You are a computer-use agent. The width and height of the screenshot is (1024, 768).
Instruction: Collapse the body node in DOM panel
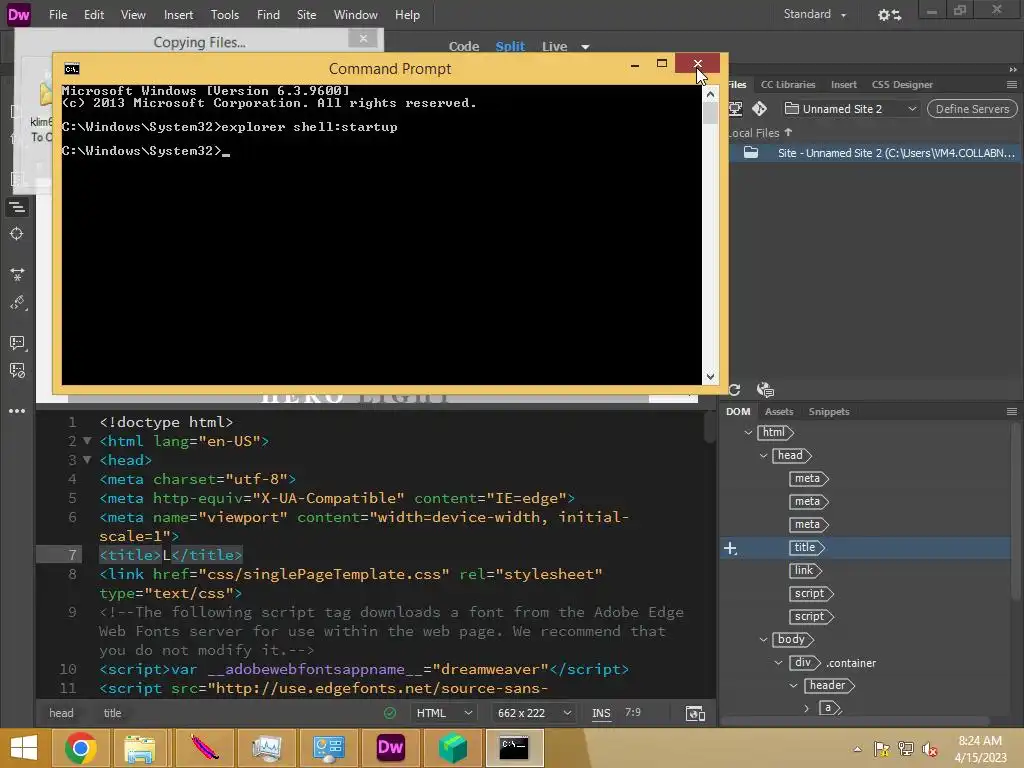[763, 639]
